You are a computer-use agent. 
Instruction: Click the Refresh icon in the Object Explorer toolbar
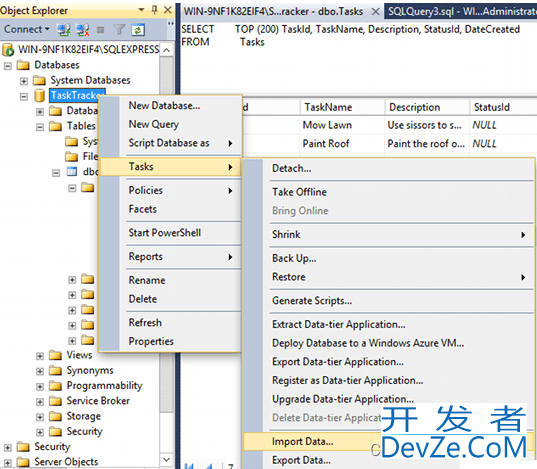(x=138, y=30)
